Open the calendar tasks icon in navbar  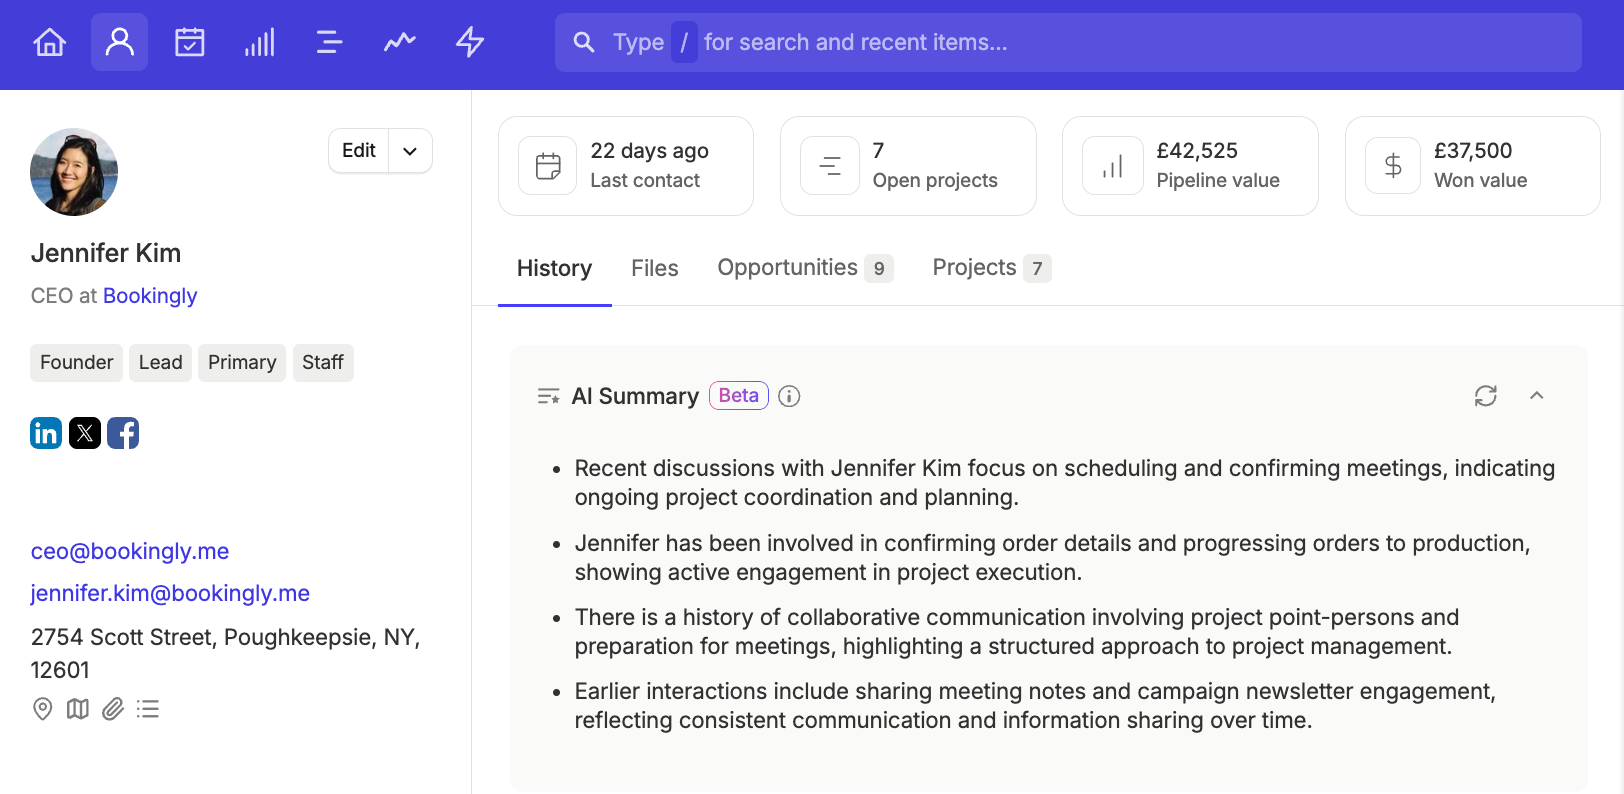tap(190, 42)
